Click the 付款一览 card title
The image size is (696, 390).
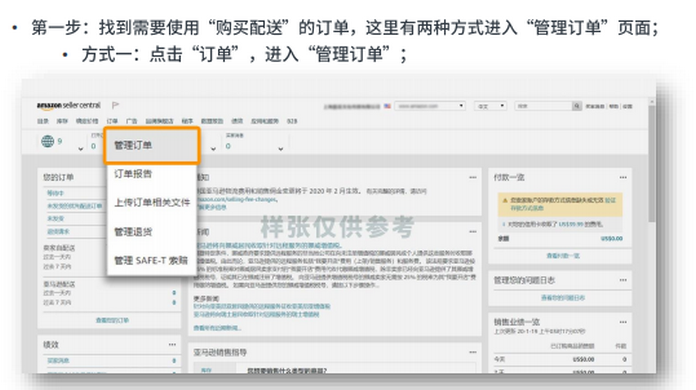tap(509, 177)
